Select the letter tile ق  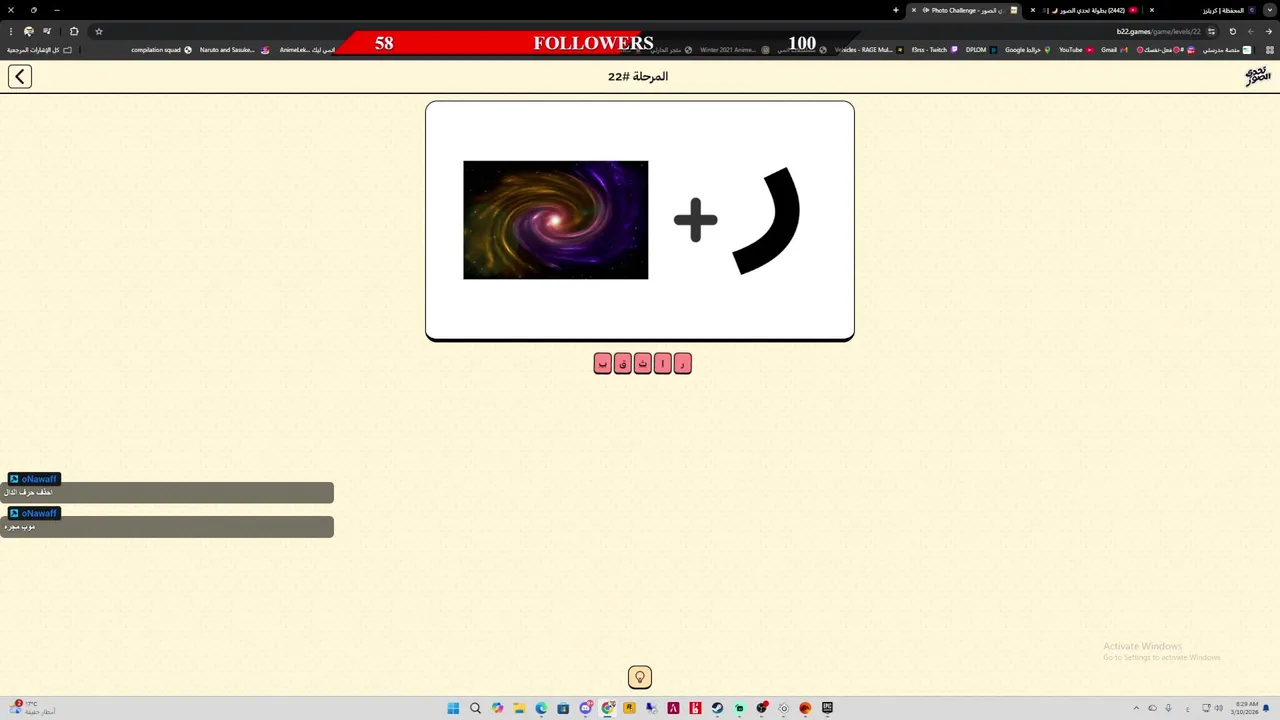tap(622, 364)
